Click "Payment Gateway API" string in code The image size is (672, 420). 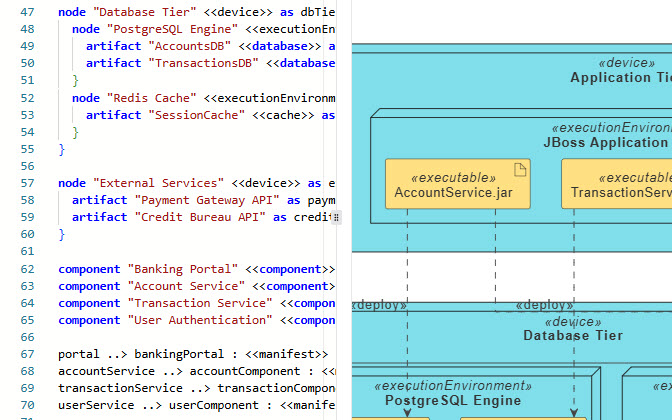(207, 200)
